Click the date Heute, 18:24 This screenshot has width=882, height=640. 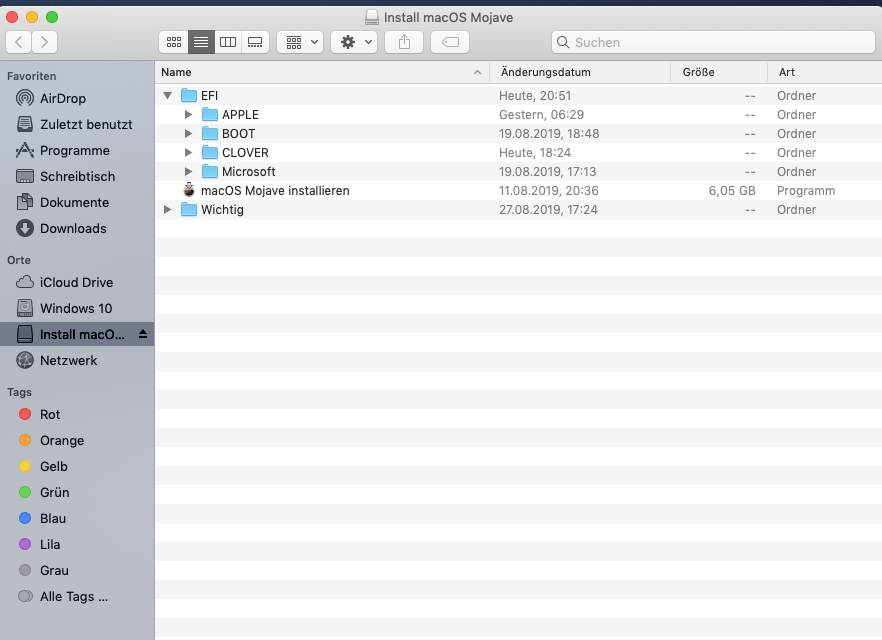point(534,152)
